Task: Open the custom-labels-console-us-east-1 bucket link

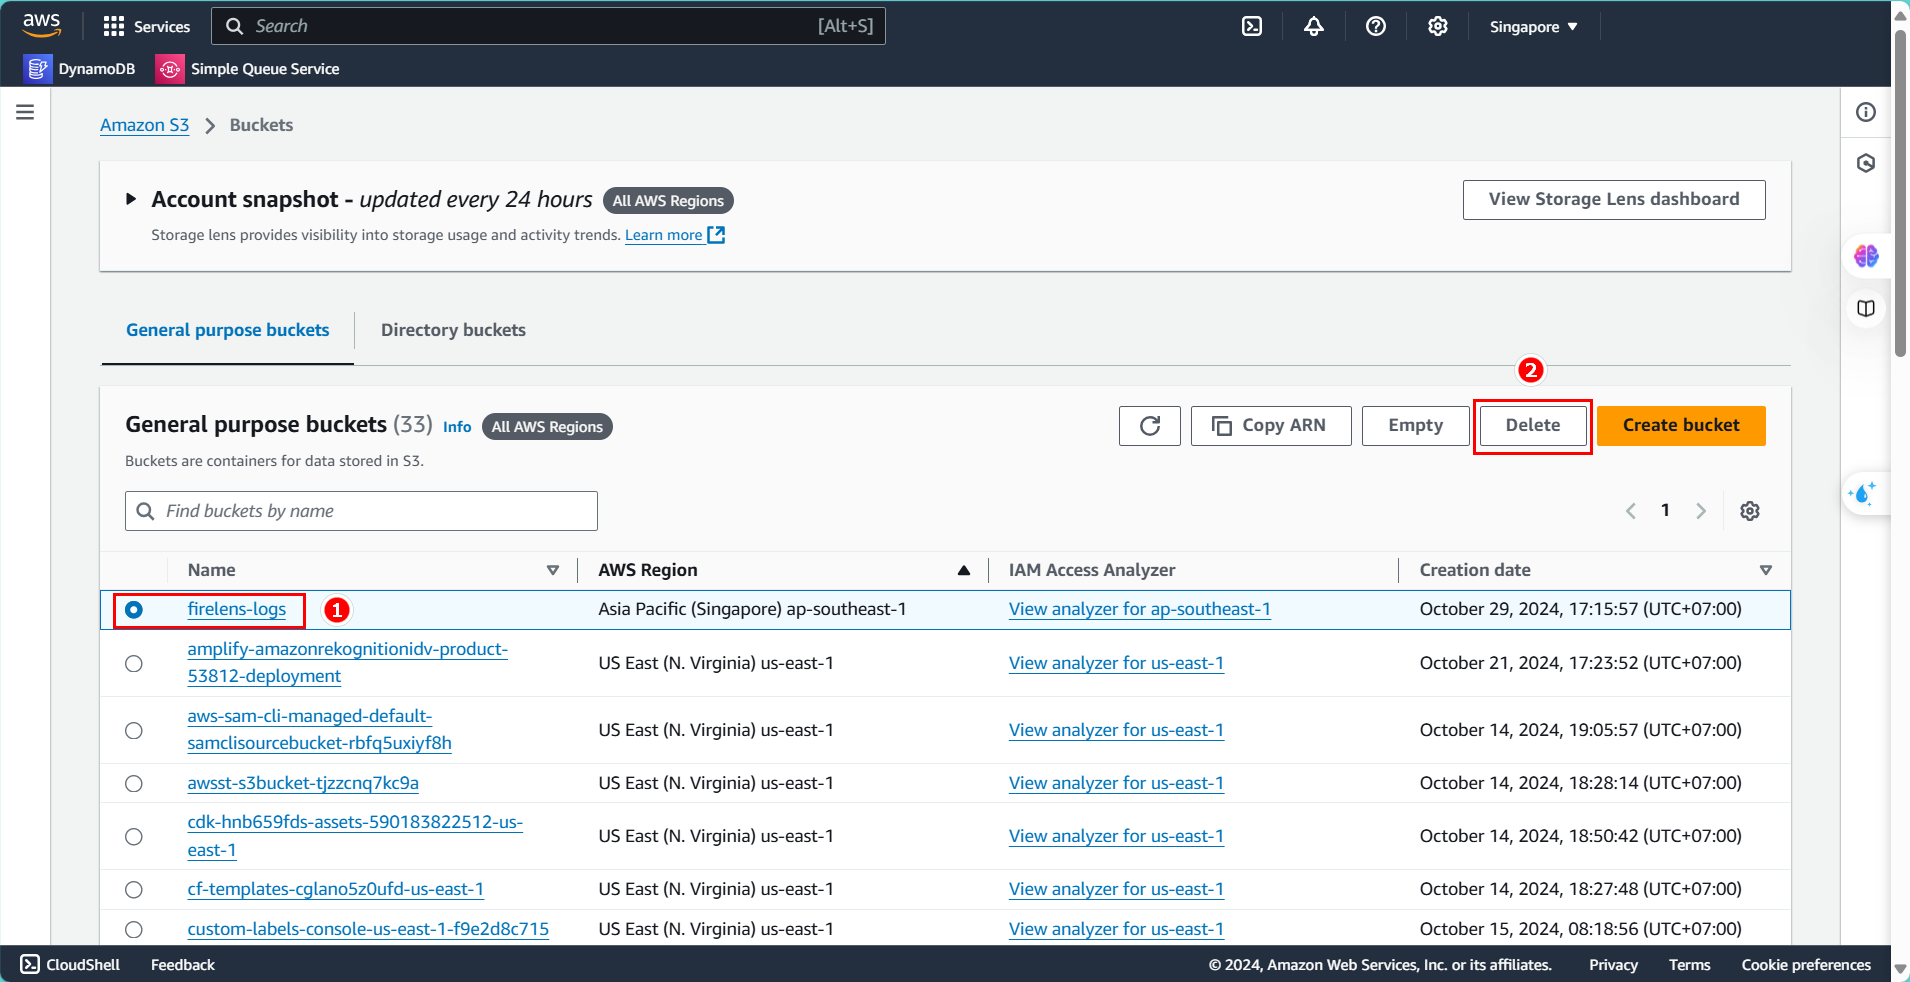Action: coord(368,929)
